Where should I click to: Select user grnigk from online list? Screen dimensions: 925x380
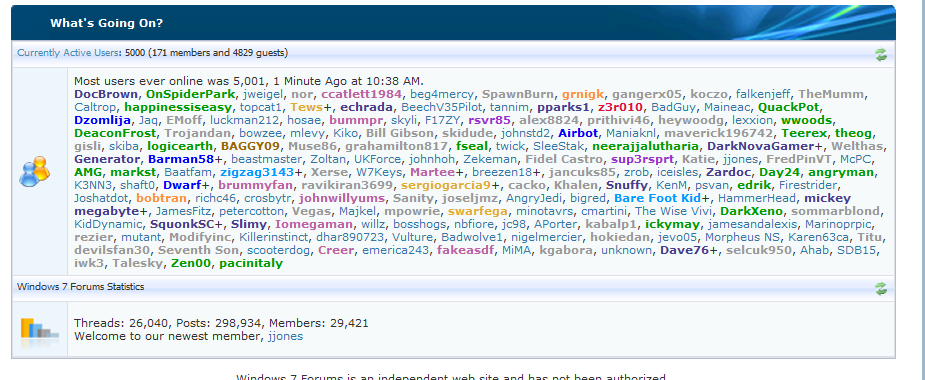point(583,94)
